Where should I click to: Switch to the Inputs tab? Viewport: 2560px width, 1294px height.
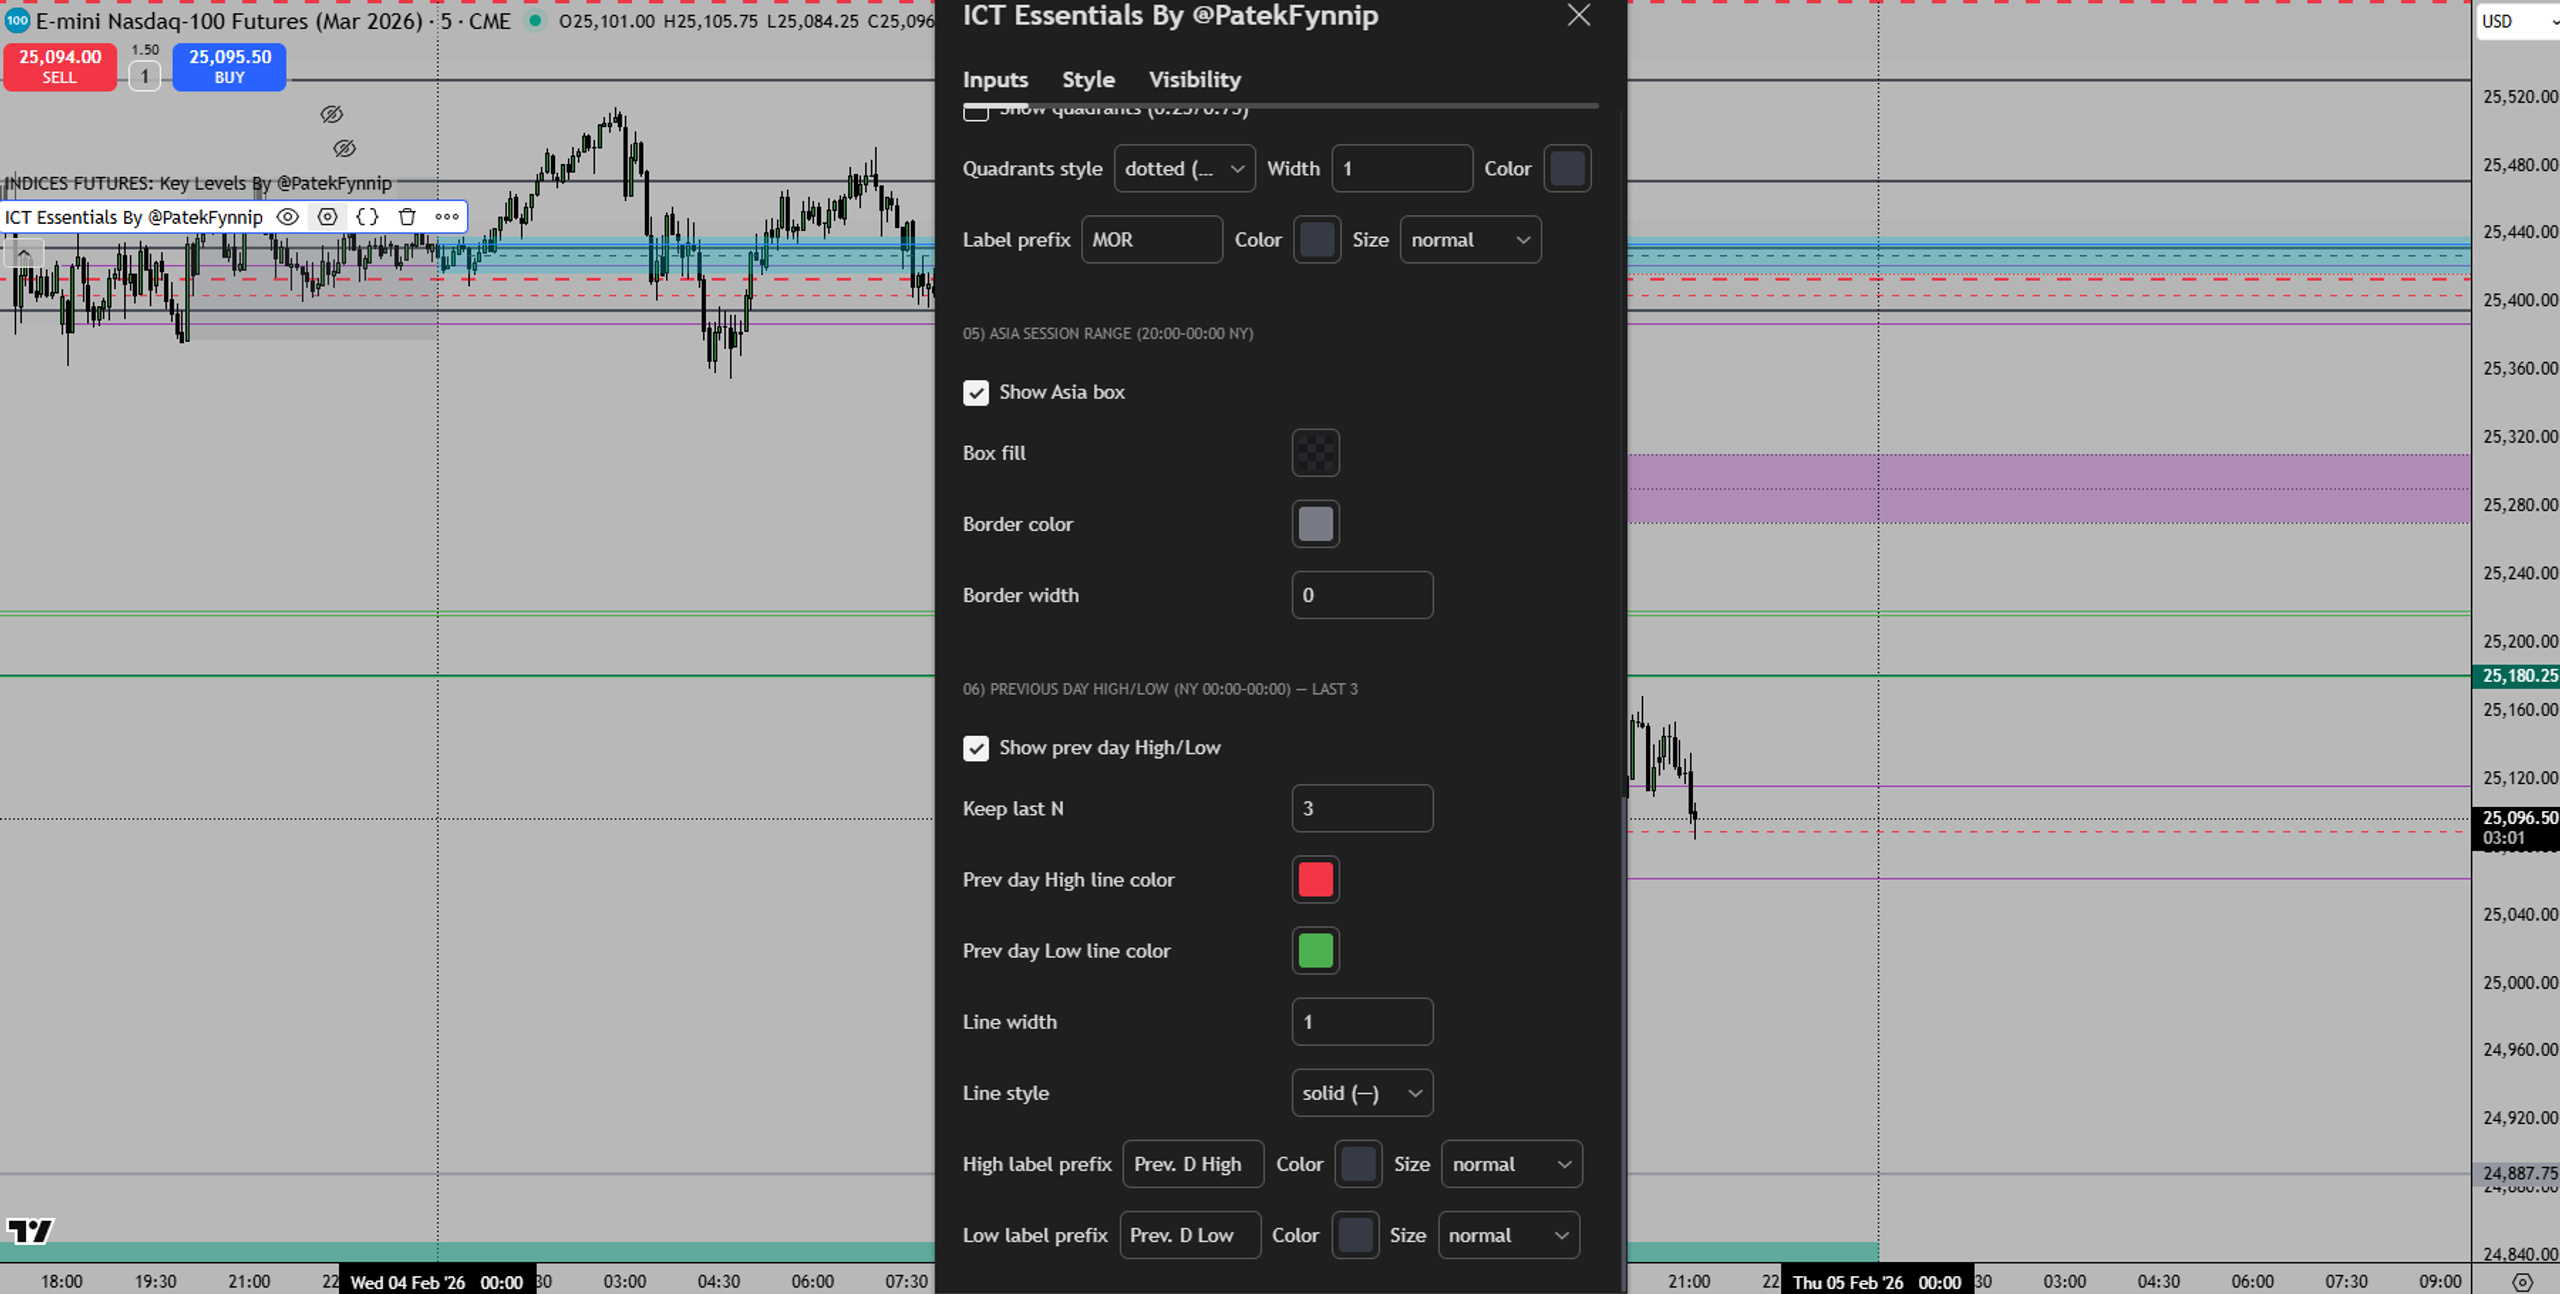995,80
